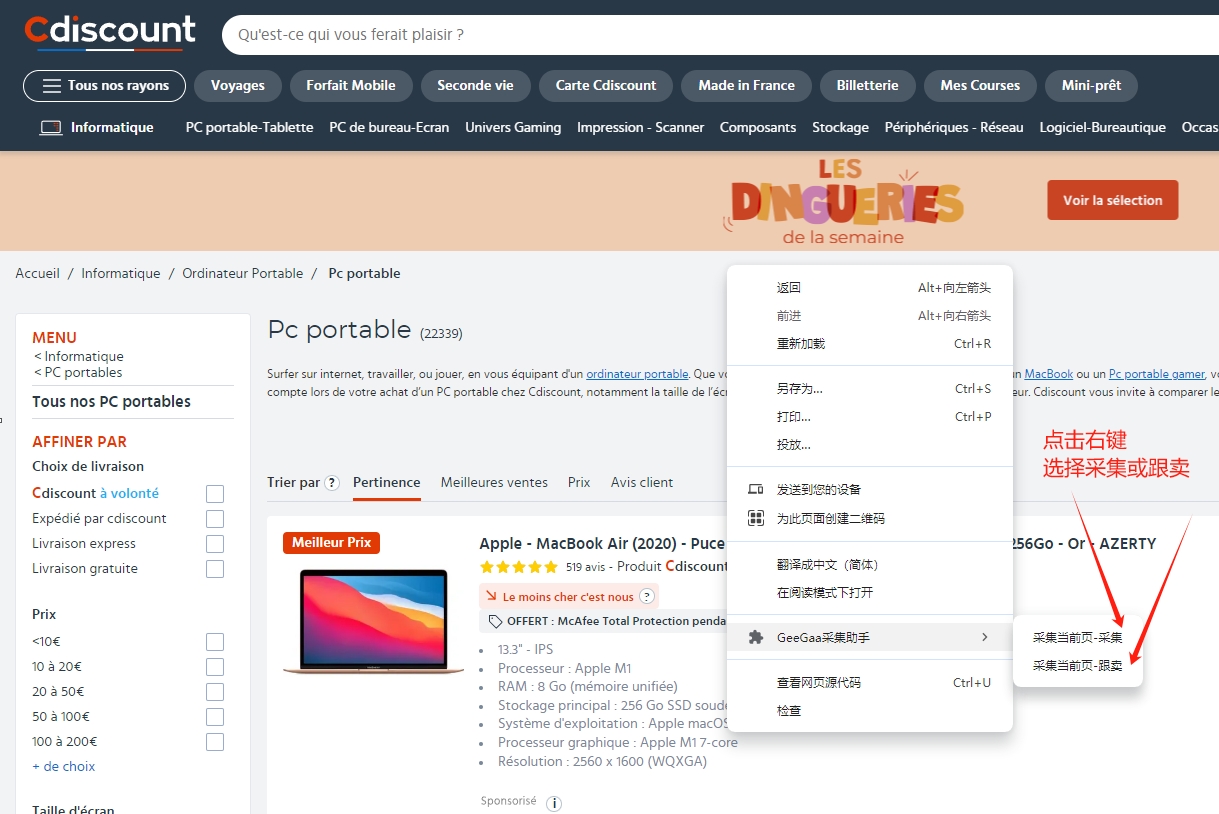1219x814 pixels.
Task: Switch to the Meilleures ventes sort tab
Action: [x=494, y=483]
